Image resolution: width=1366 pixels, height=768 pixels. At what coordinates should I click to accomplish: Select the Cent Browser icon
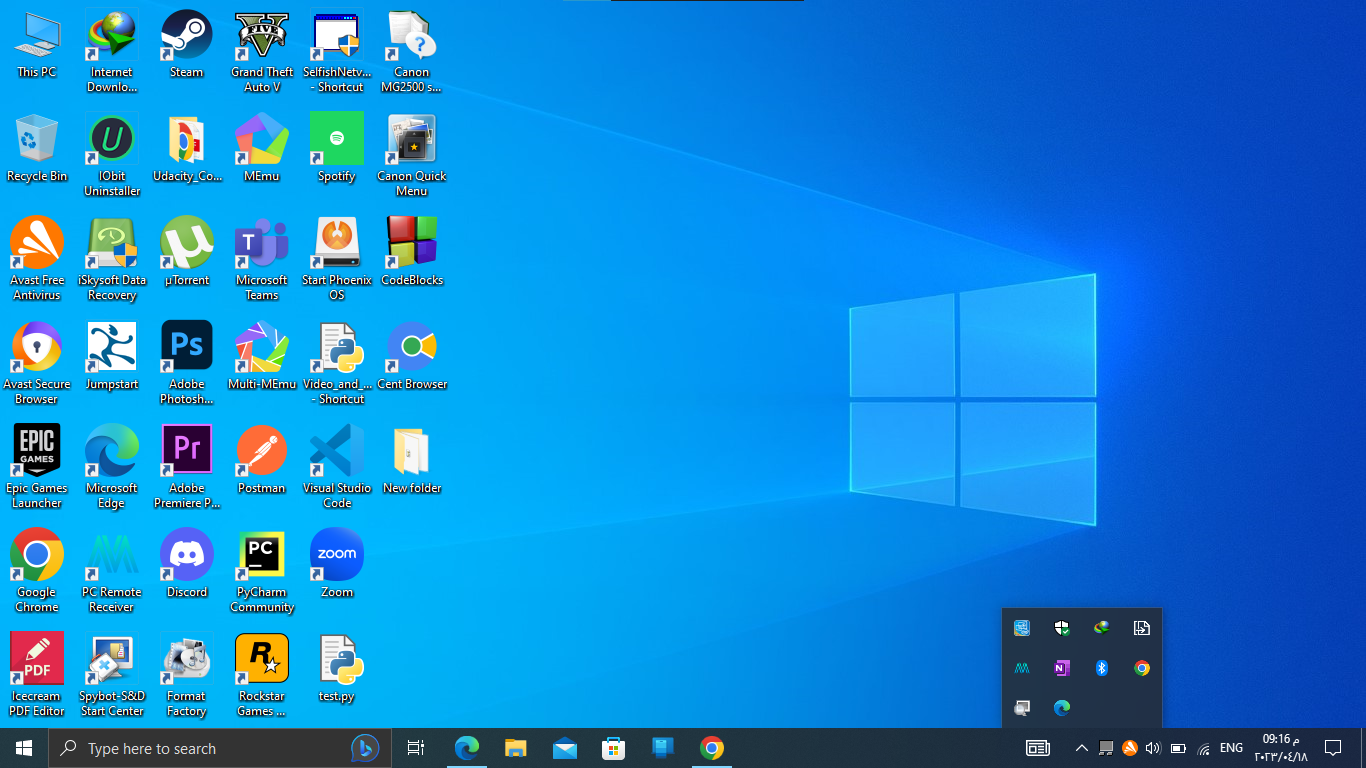[412, 357]
